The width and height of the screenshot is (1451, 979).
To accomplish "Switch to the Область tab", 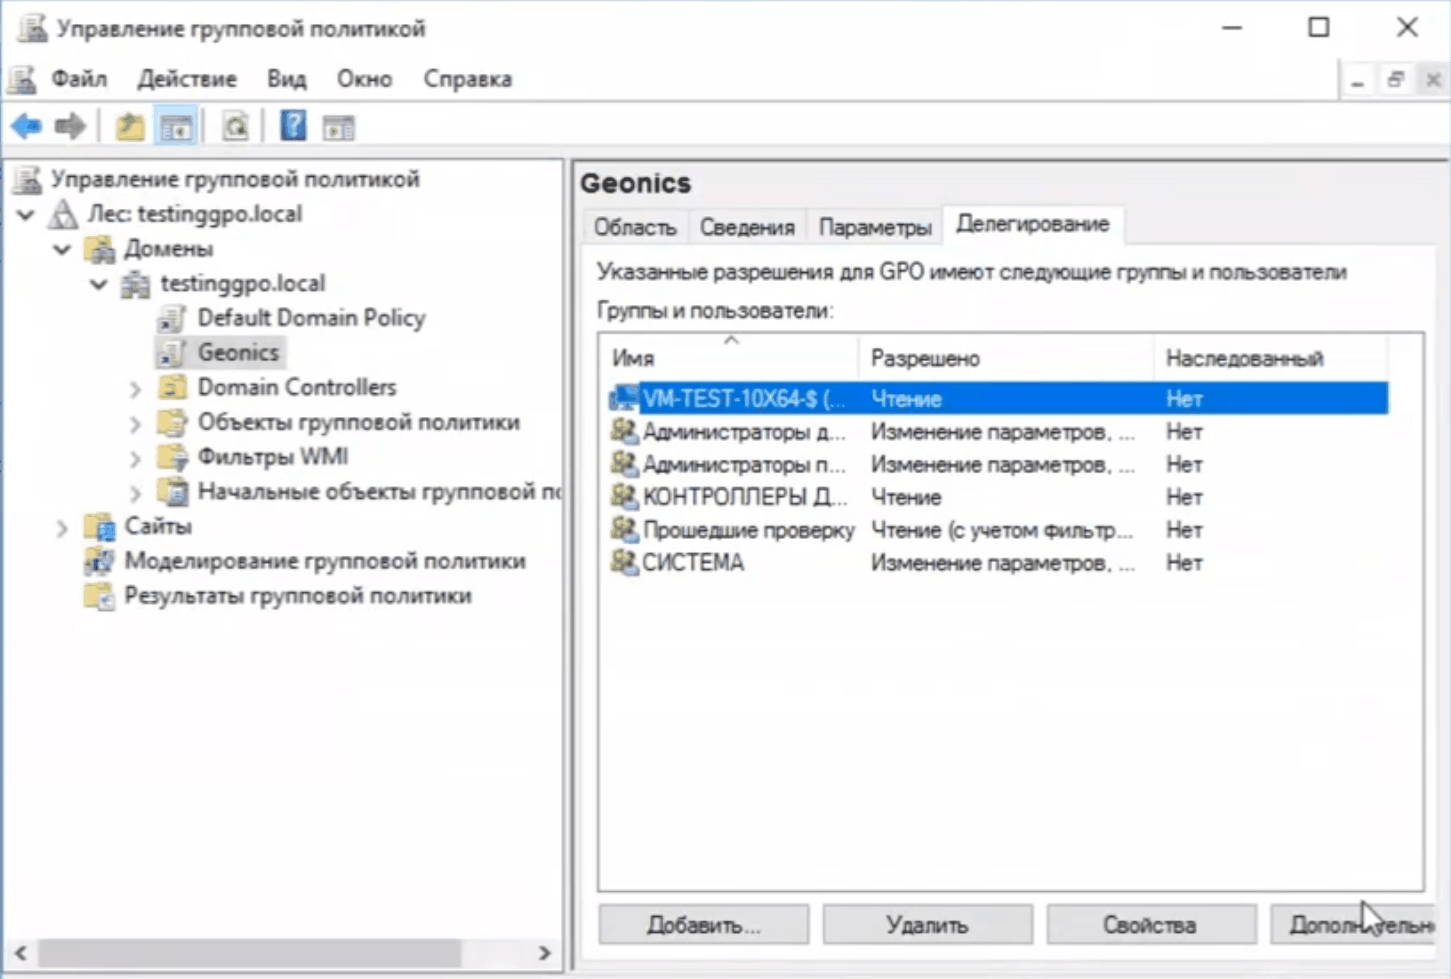I will coord(635,227).
